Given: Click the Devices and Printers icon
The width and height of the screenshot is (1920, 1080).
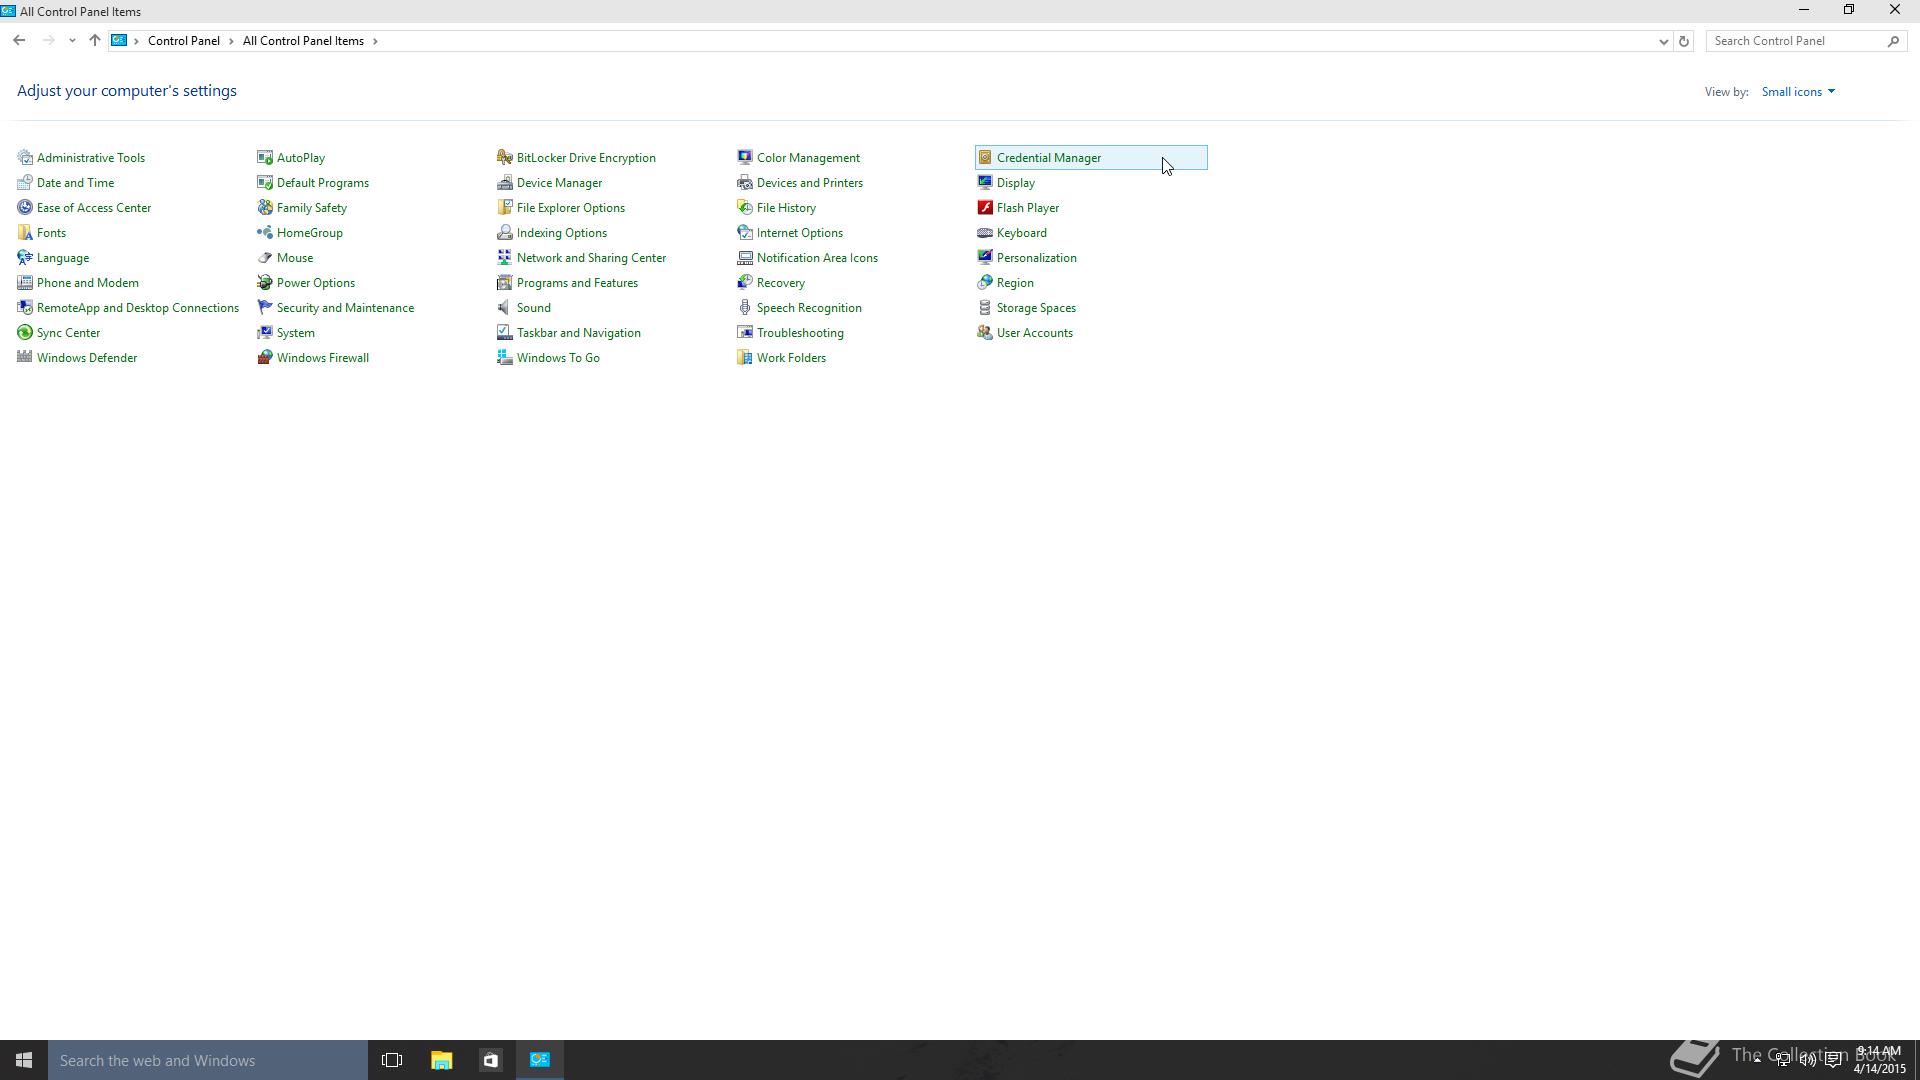Looking at the screenshot, I should [745, 183].
